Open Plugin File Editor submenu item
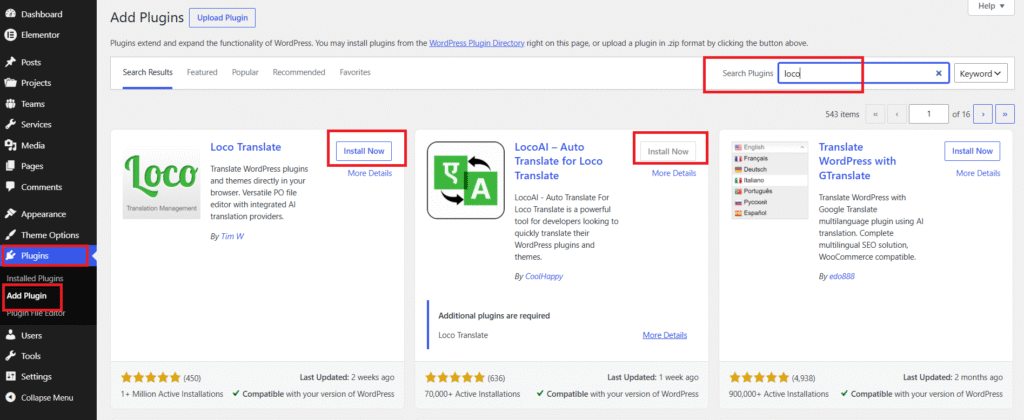 tap(36, 313)
